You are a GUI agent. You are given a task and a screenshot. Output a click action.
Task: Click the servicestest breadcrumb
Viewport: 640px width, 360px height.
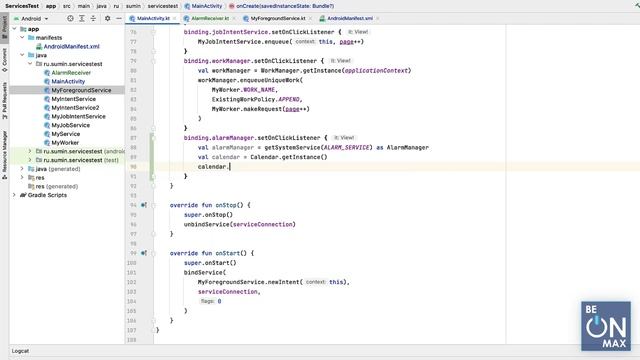162,6
